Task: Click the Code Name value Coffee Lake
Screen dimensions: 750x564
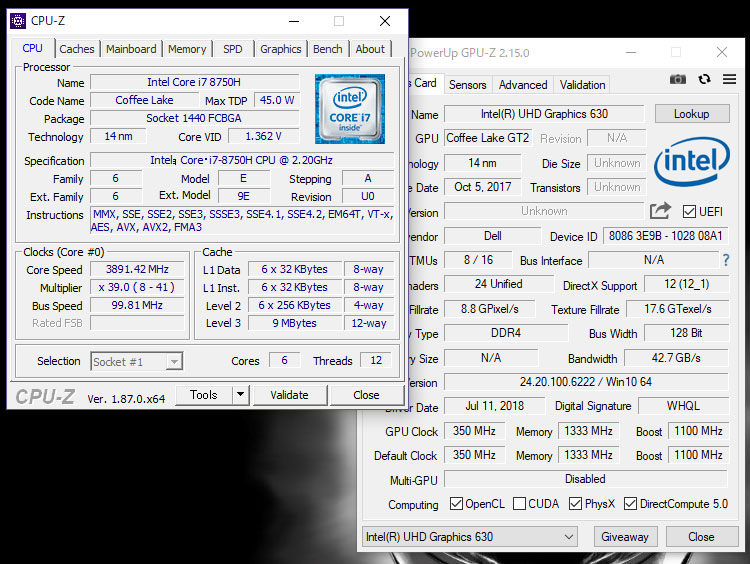Action: click(144, 100)
